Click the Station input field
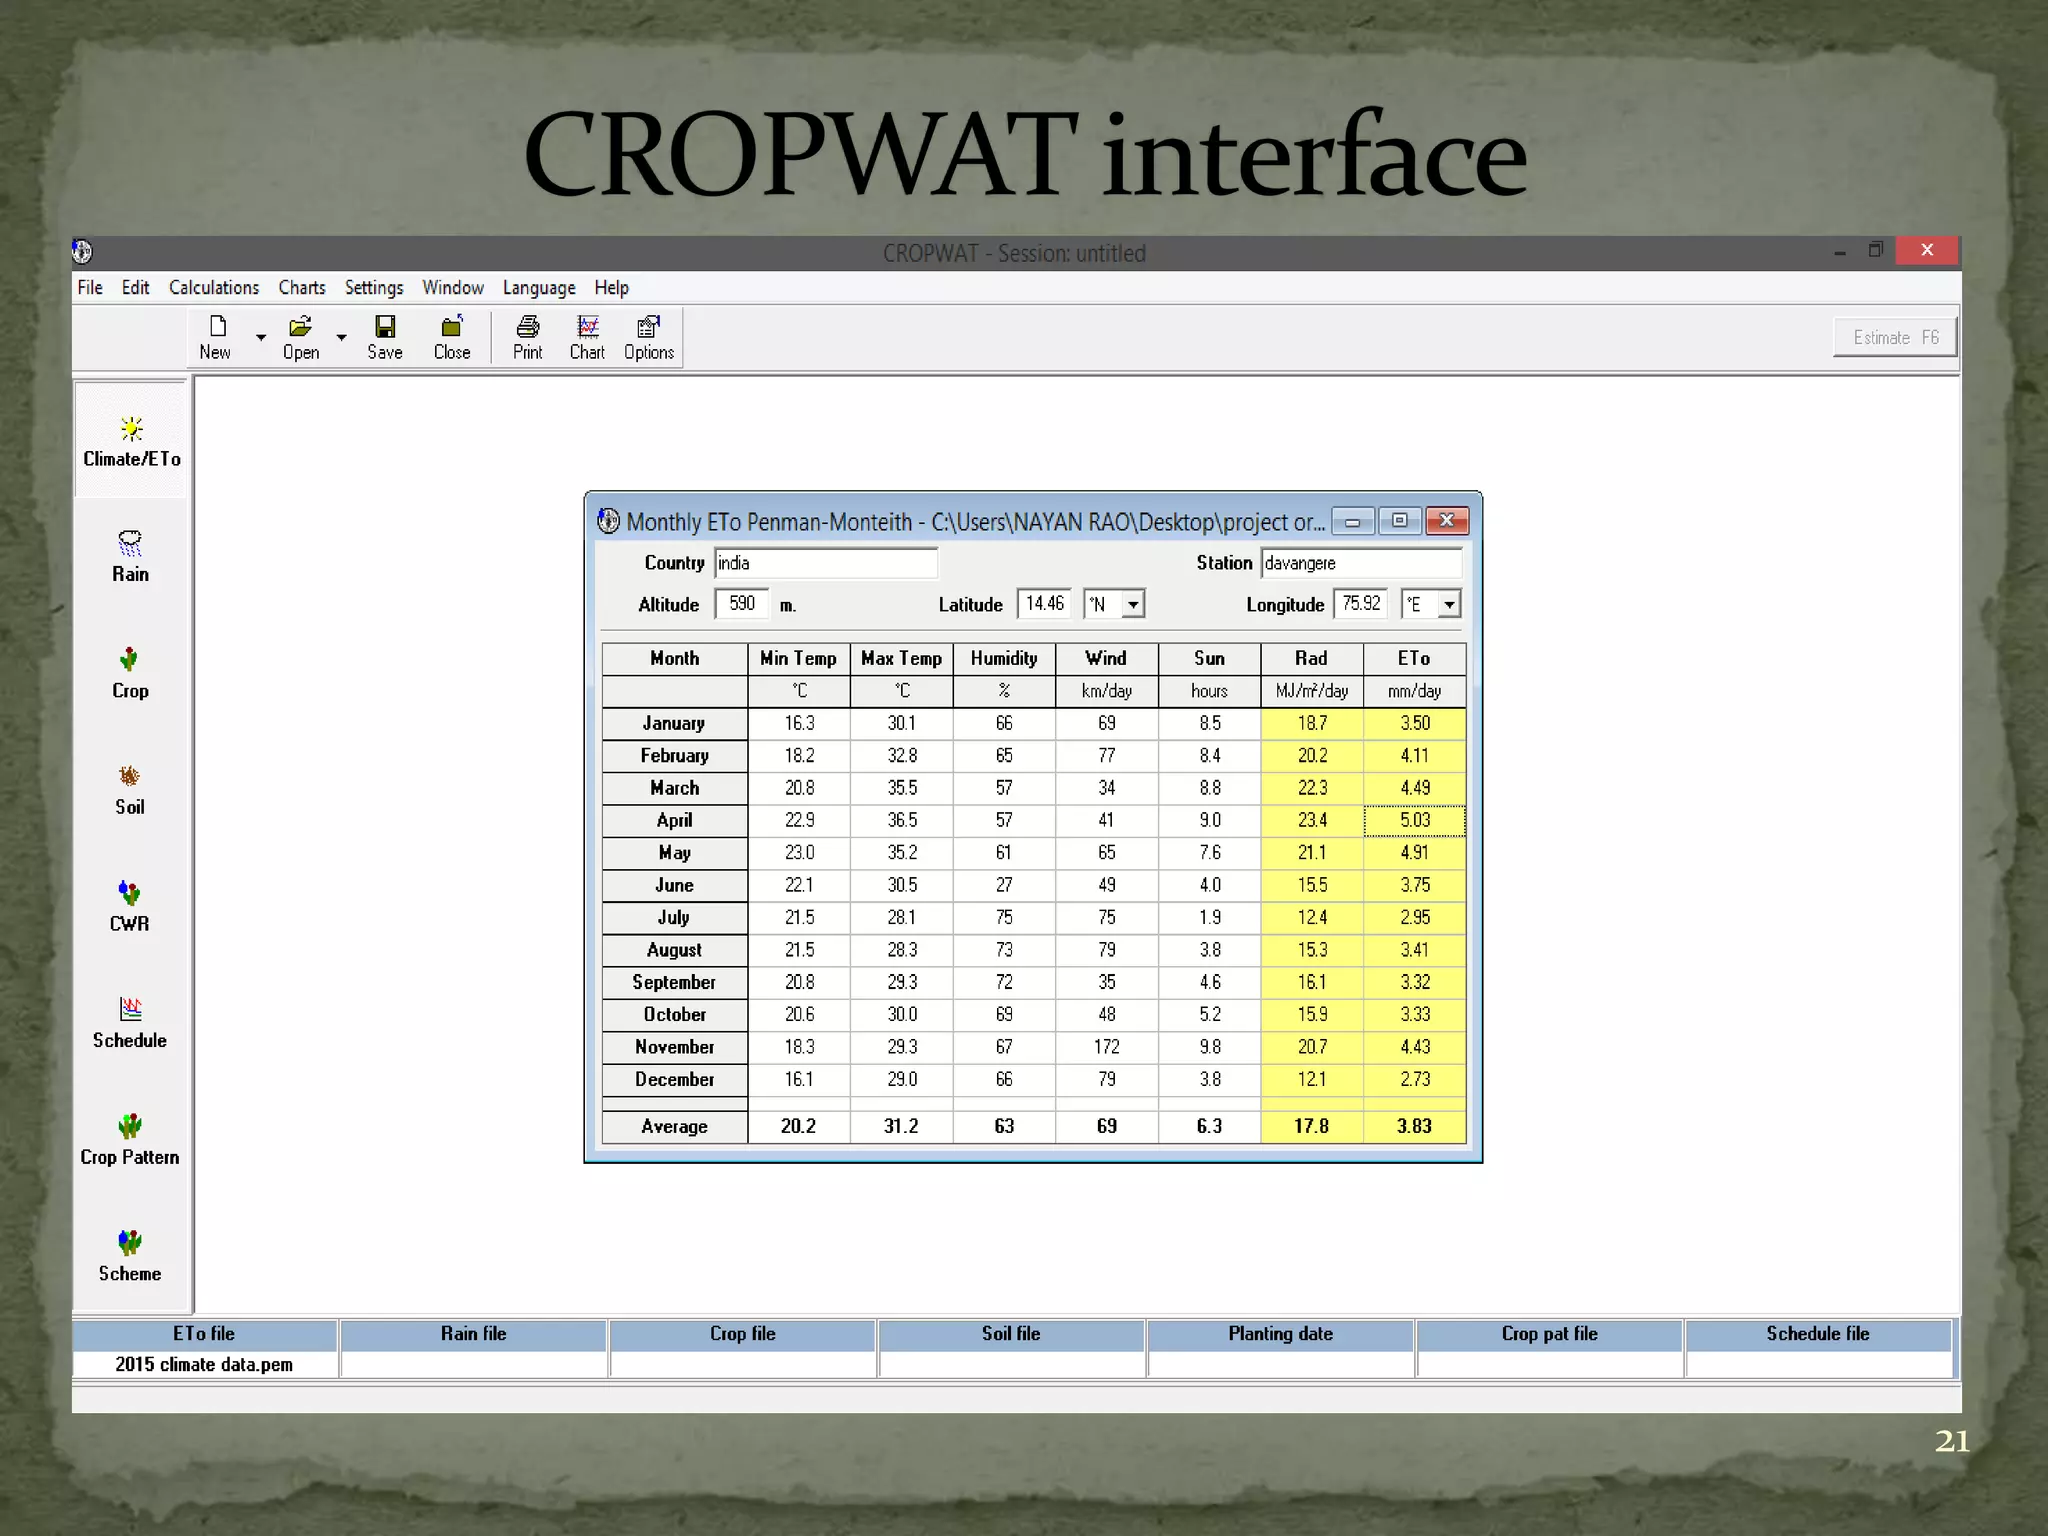This screenshot has width=2048, height=1536. coord(1360,563)
